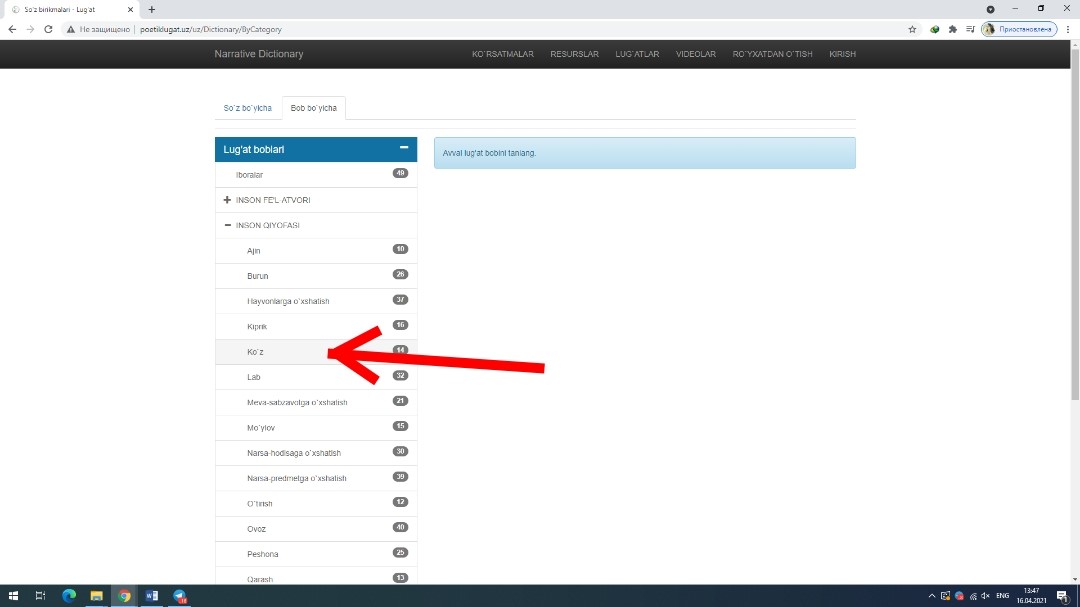Select the Bob bo'yicha tab
This screenshot has height=607, width=1080.
tap(314, 108)
